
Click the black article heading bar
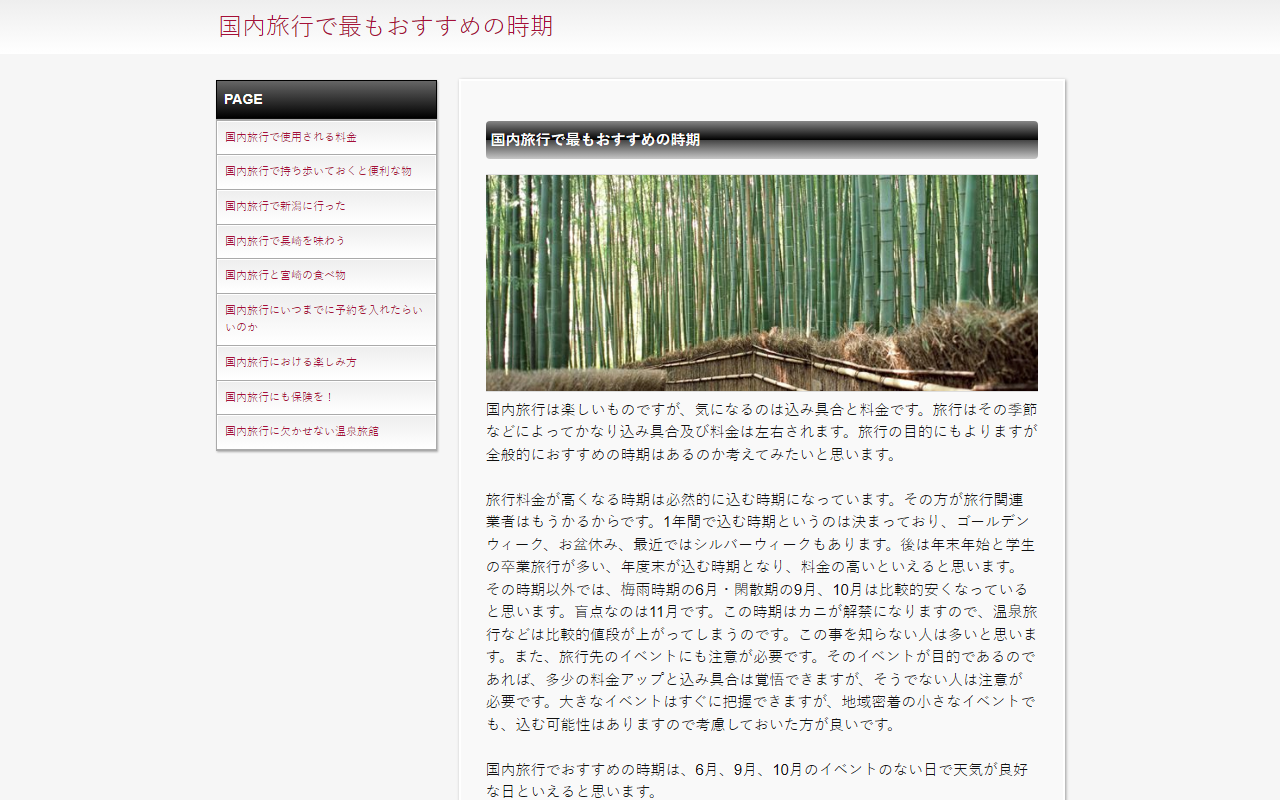762,140
